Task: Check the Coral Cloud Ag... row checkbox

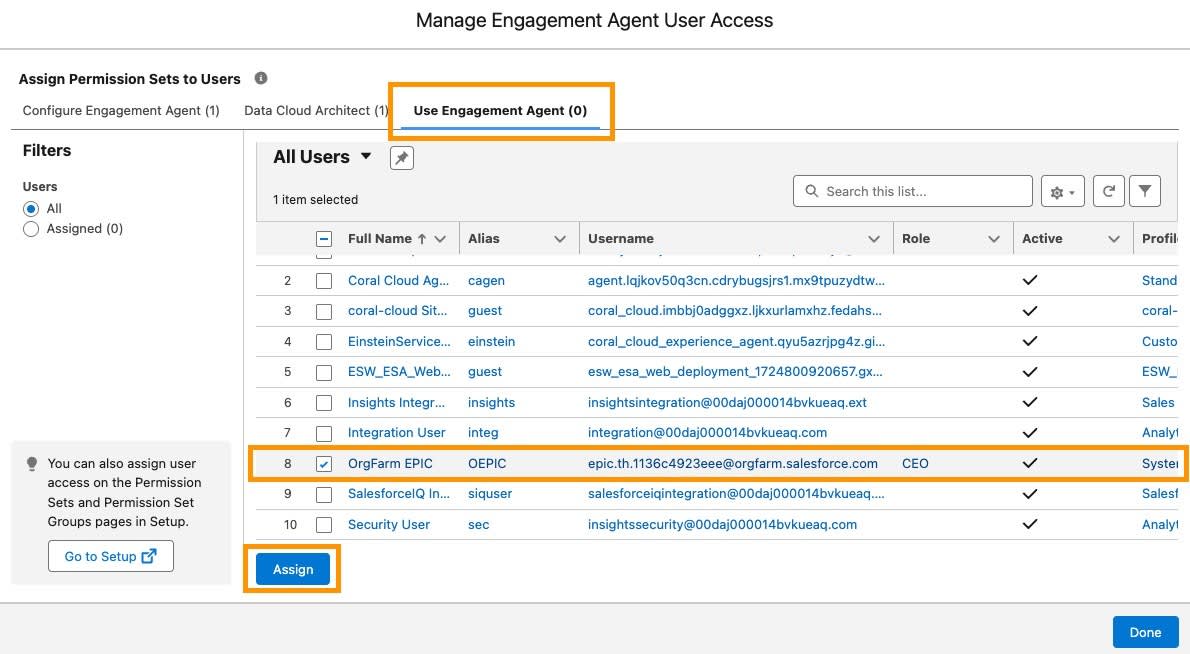Action: tap(324, 281)
